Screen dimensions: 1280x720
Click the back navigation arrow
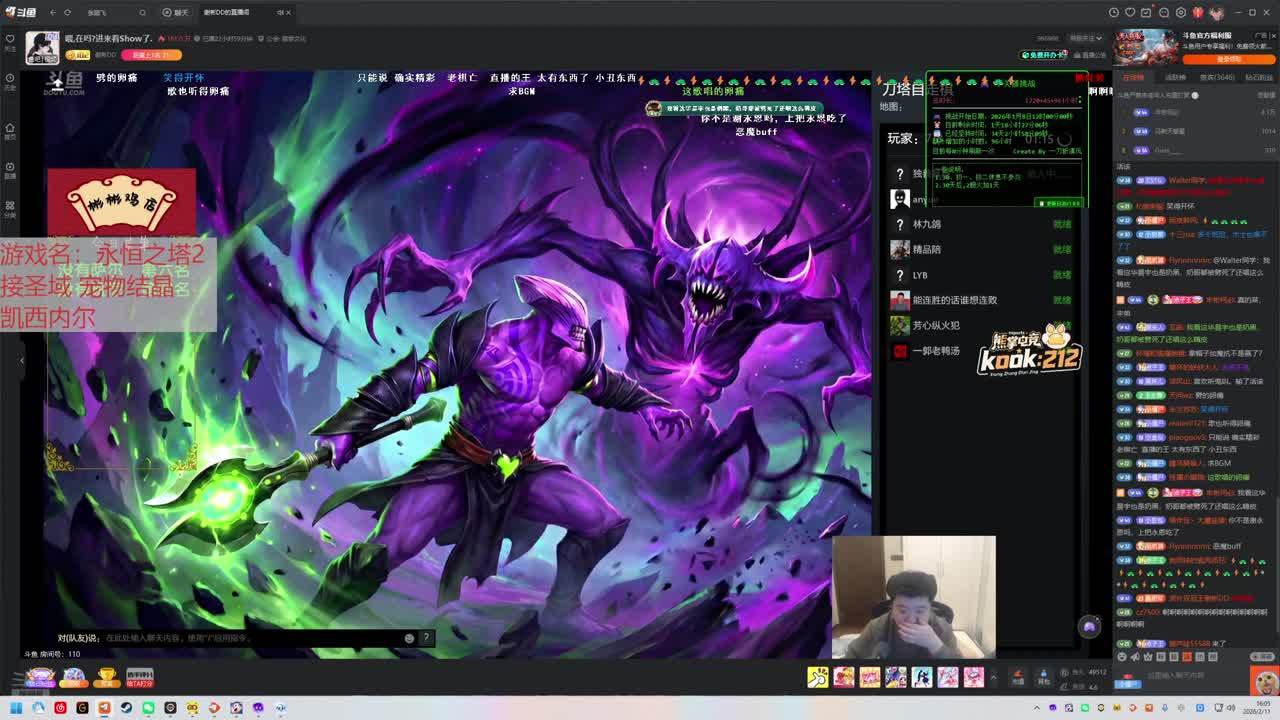click(x=51, y=12)
